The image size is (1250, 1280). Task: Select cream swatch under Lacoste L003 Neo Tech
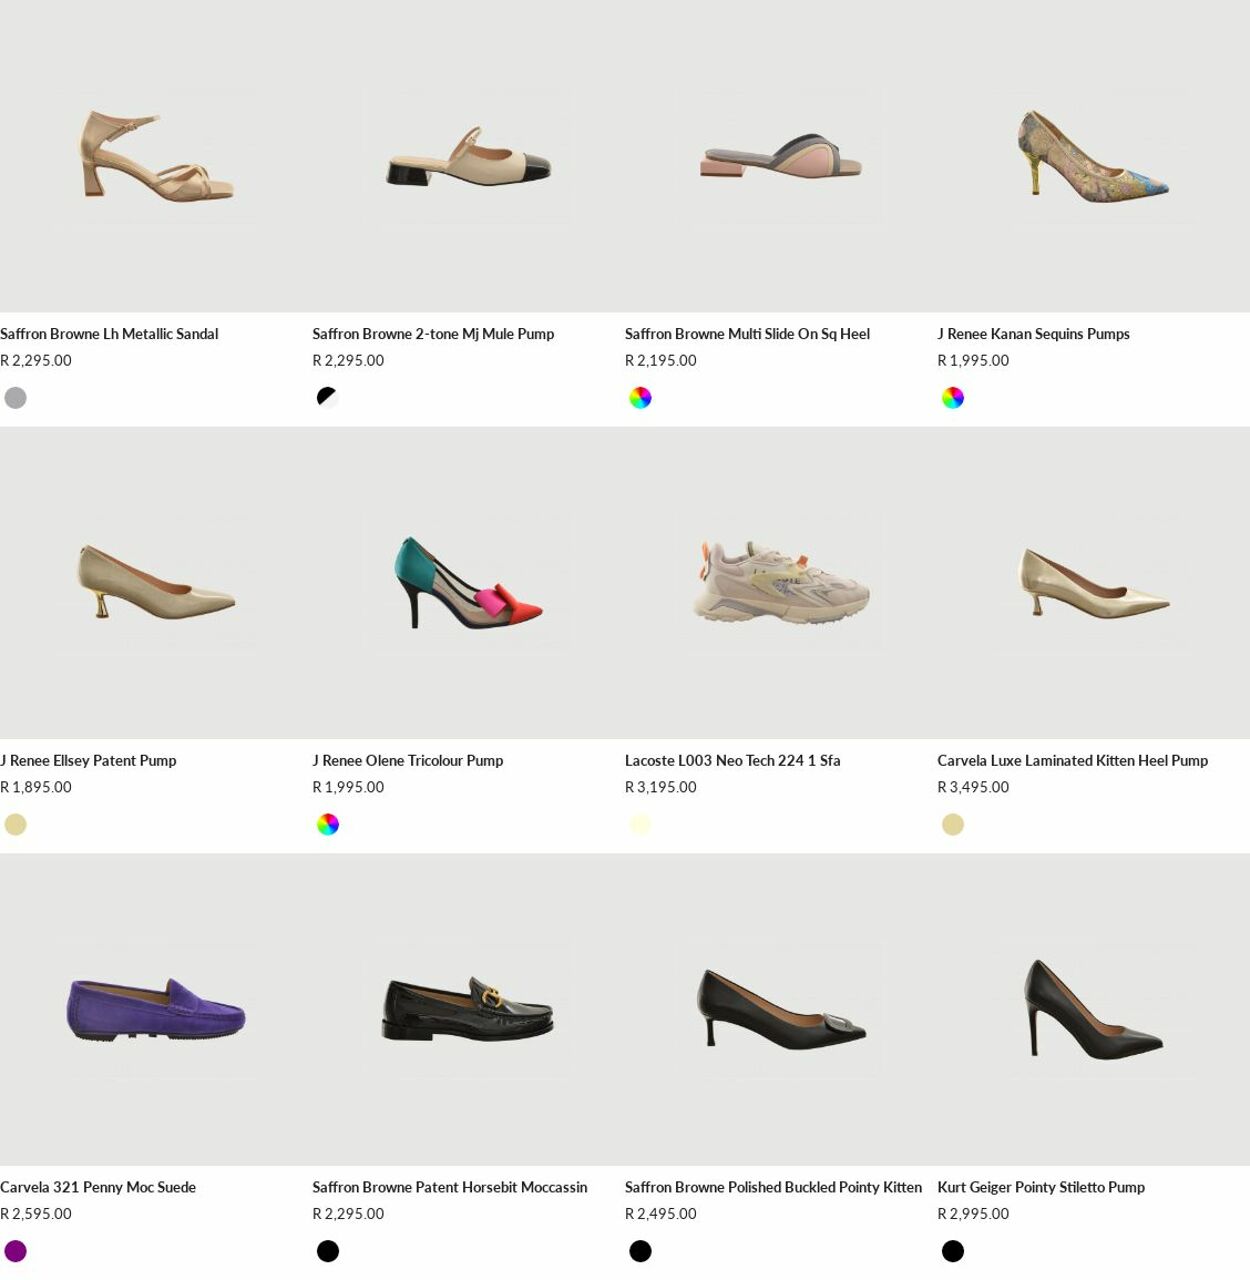coord(640,825)
